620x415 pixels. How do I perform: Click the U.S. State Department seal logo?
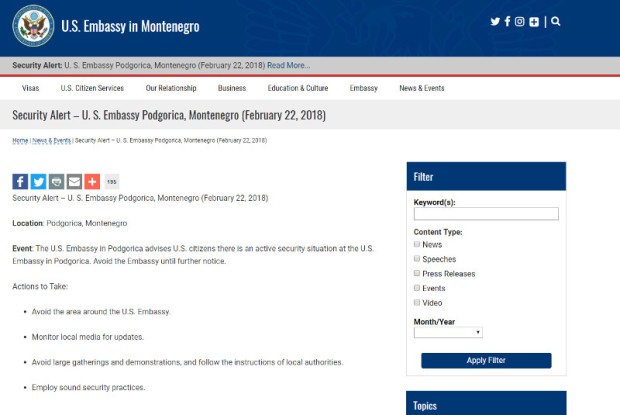(33, 26)
